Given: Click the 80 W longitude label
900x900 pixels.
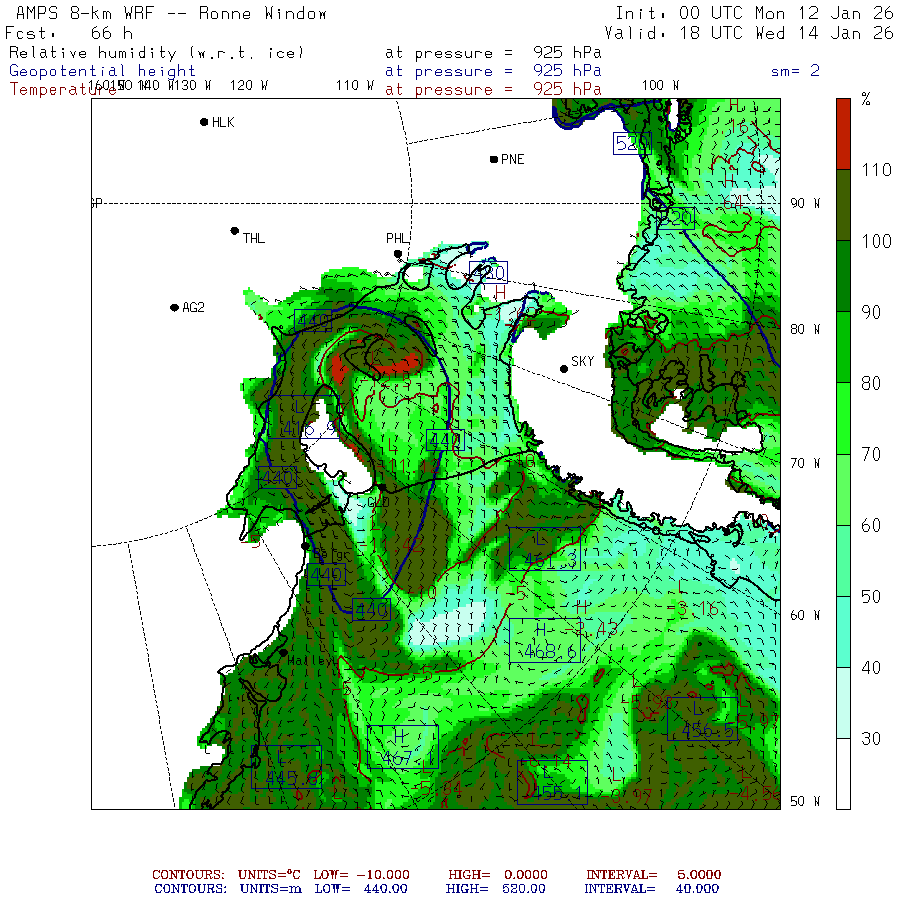Looking at the screenshot, I should click(x=805, y=329).
